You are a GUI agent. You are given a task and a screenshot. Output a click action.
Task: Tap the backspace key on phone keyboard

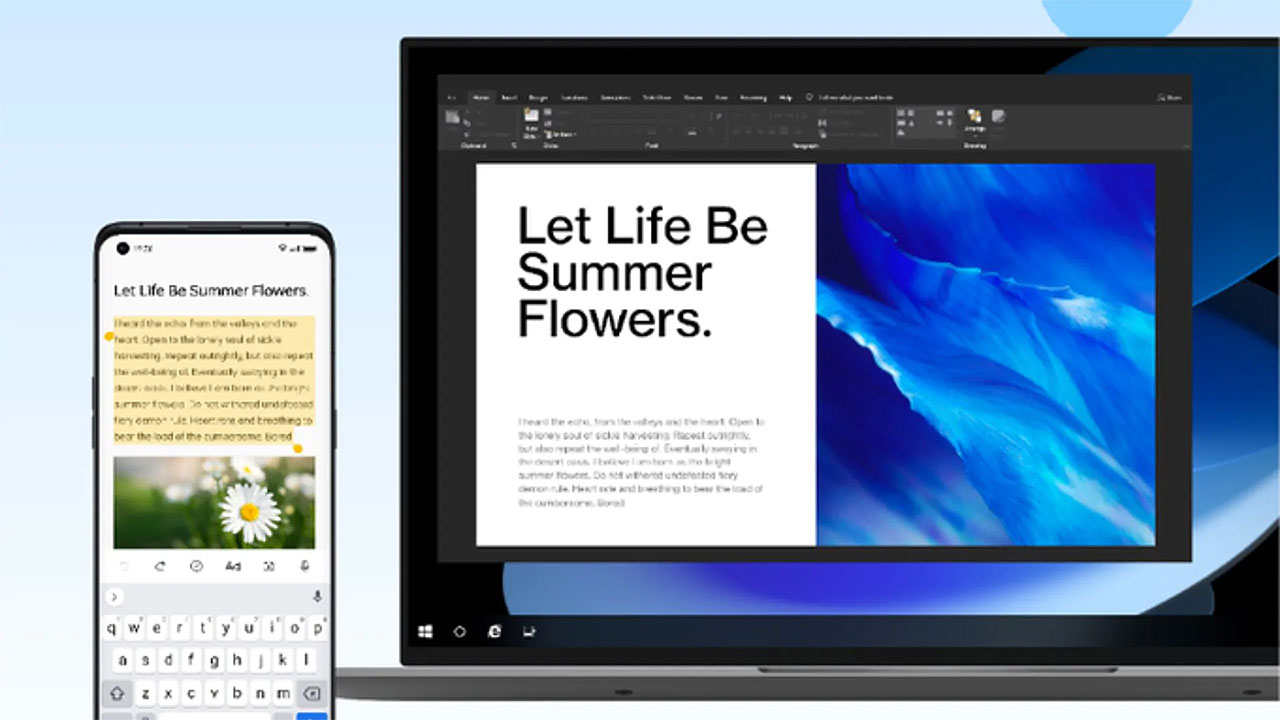click(312, 692)
